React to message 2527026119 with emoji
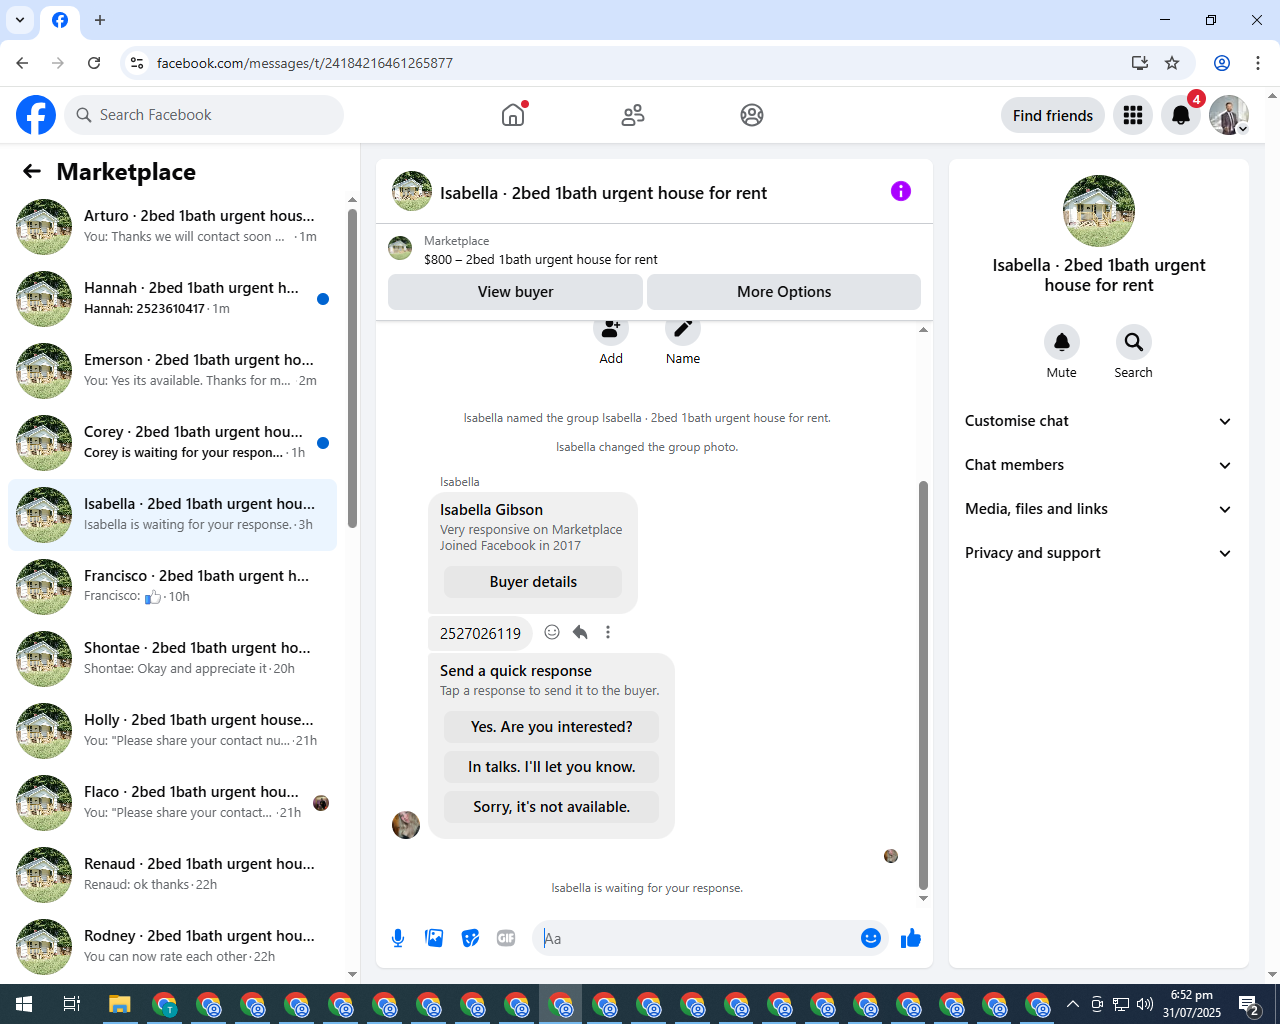Screen dimensions: 1280x1024 click(x=552, y=632)
